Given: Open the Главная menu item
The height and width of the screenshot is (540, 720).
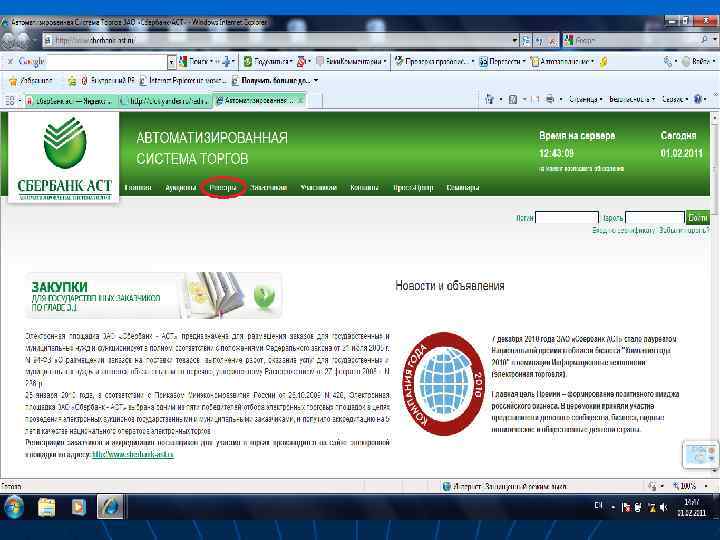Looking at the screenshot, I should [x=138, y=187].
